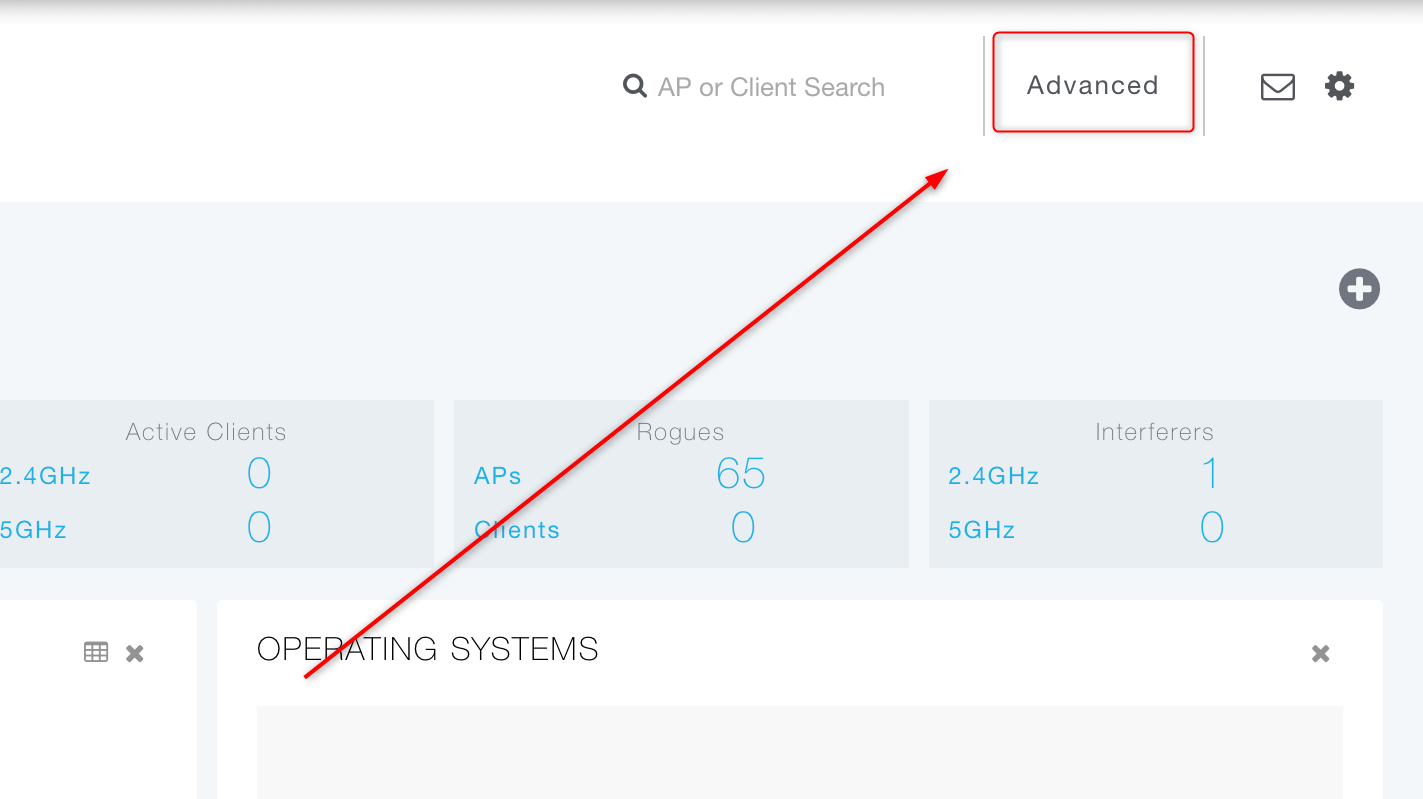The height and width of the screenshot is (799, 1423).
Task: Open Interferers 5GHz link
Action: [x=982, y=529]
